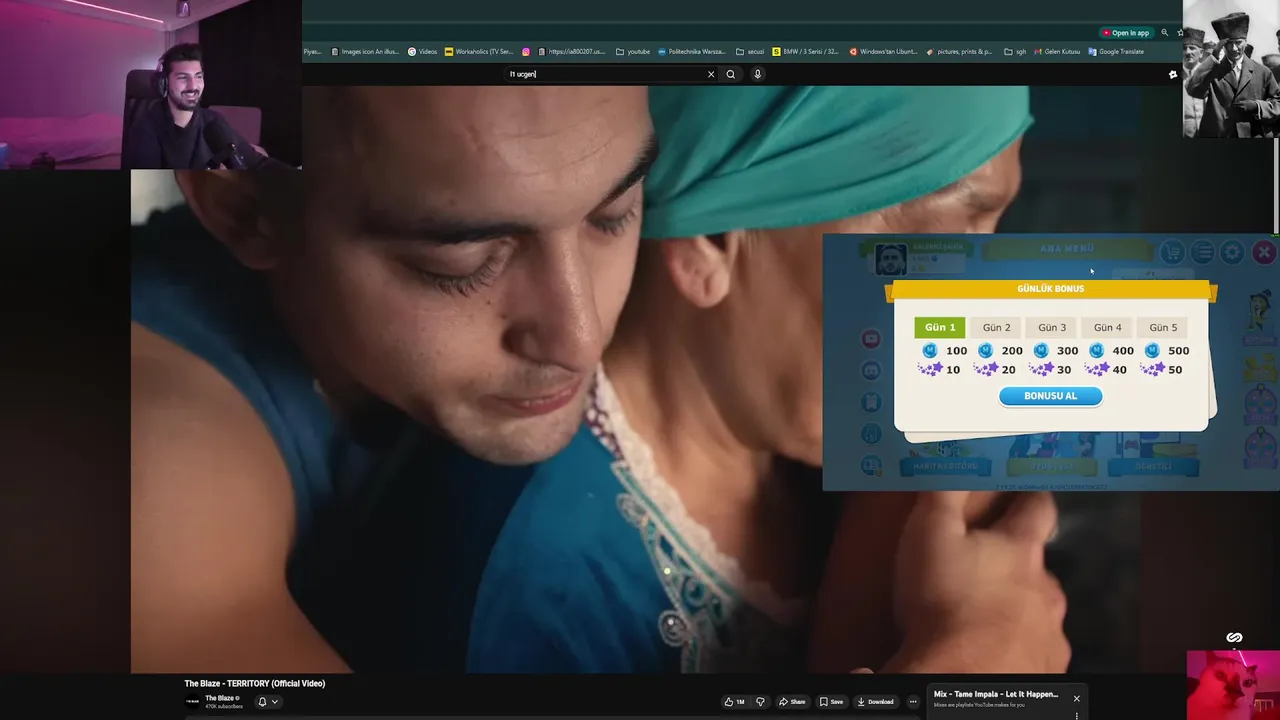Click the purple stars beside 50

[x=1152, y=369]
